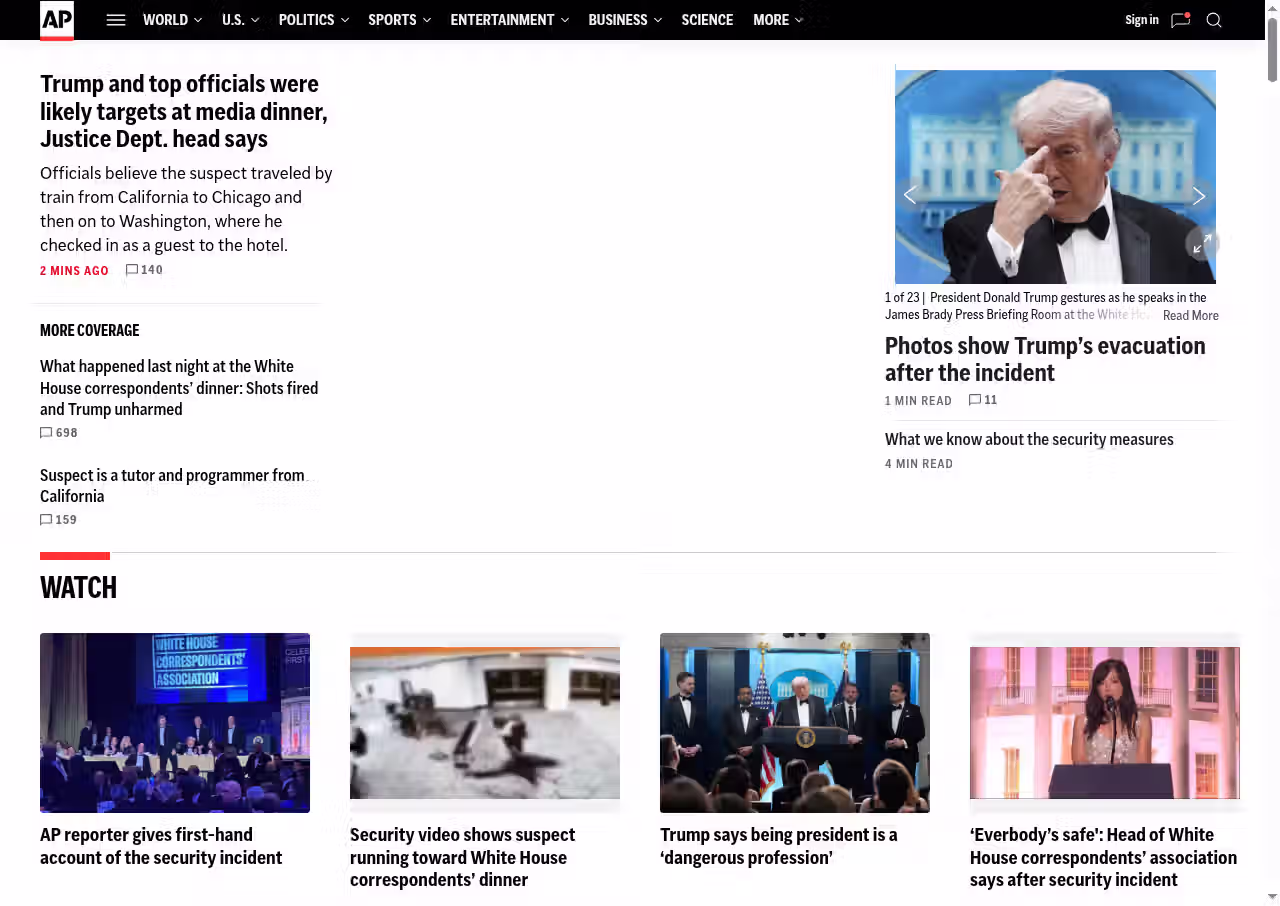Open the Sports menu item
The image size is (1280, 906).
pos(399,20)
